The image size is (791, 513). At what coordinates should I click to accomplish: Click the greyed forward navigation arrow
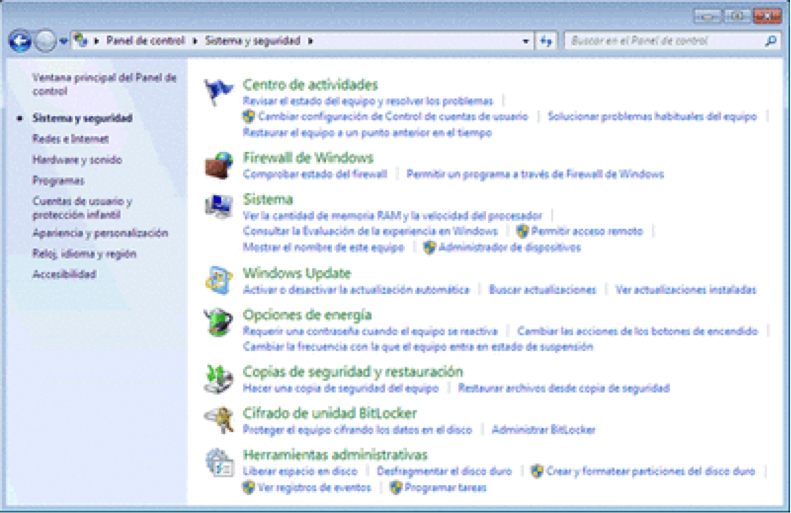coord(45,41)
